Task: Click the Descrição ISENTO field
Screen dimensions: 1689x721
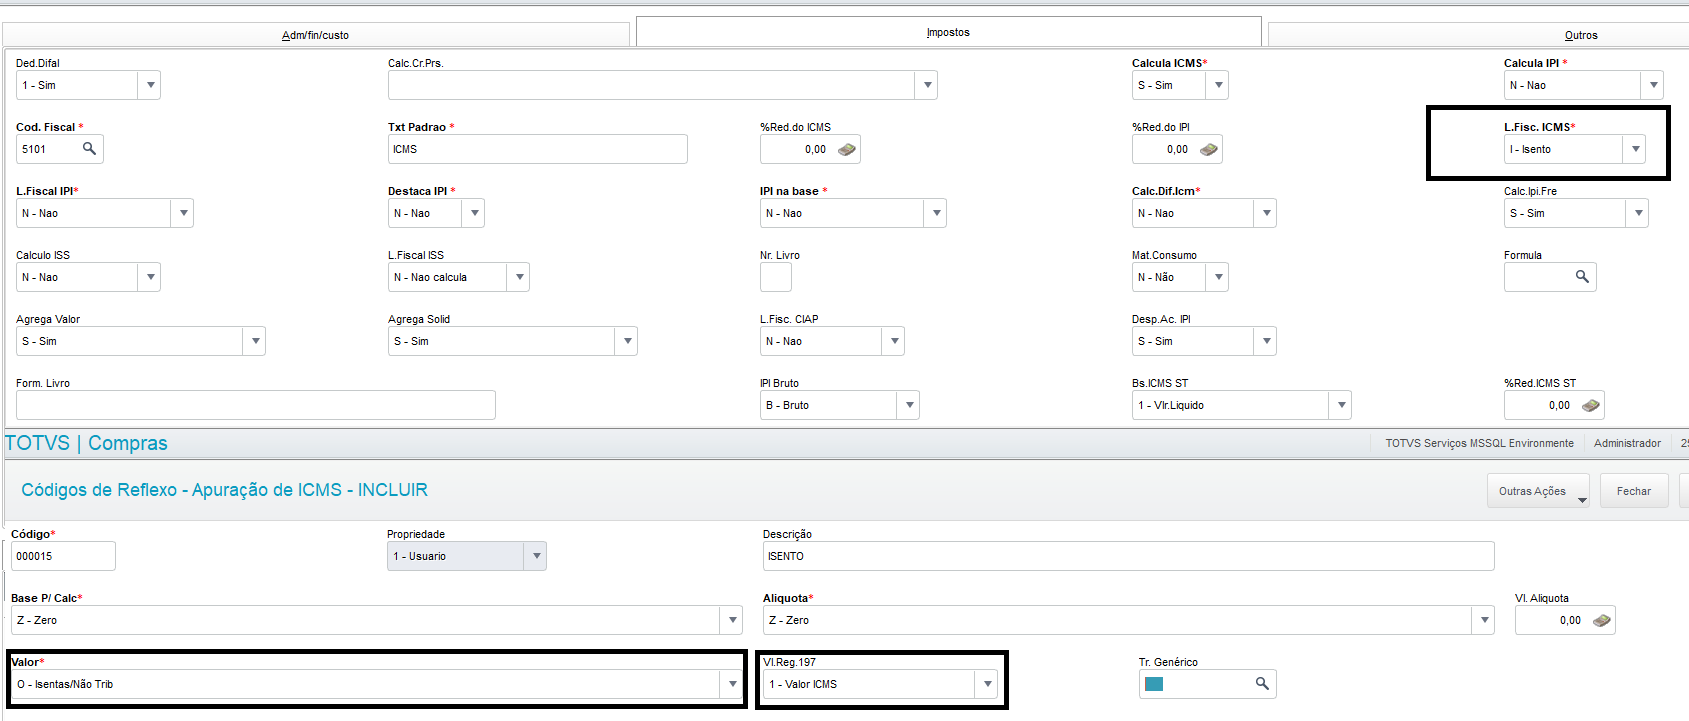Action: pos(1128,556)
